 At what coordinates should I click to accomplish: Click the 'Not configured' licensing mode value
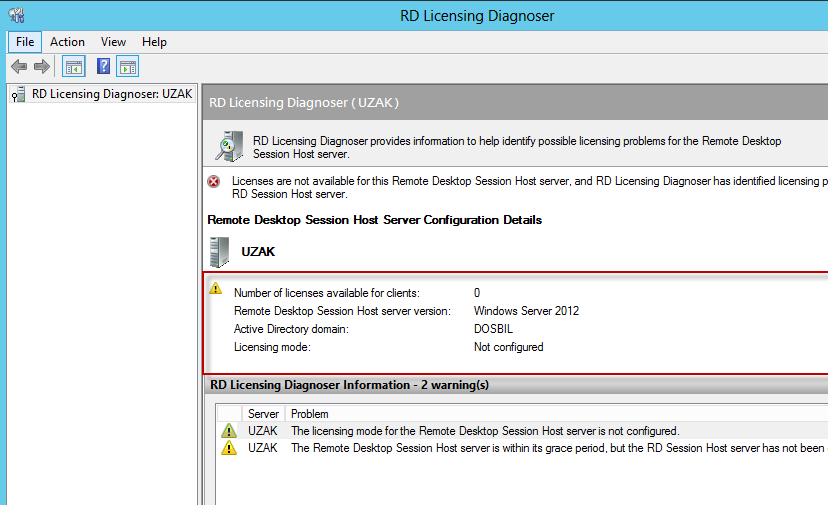[x=509, y=347]
